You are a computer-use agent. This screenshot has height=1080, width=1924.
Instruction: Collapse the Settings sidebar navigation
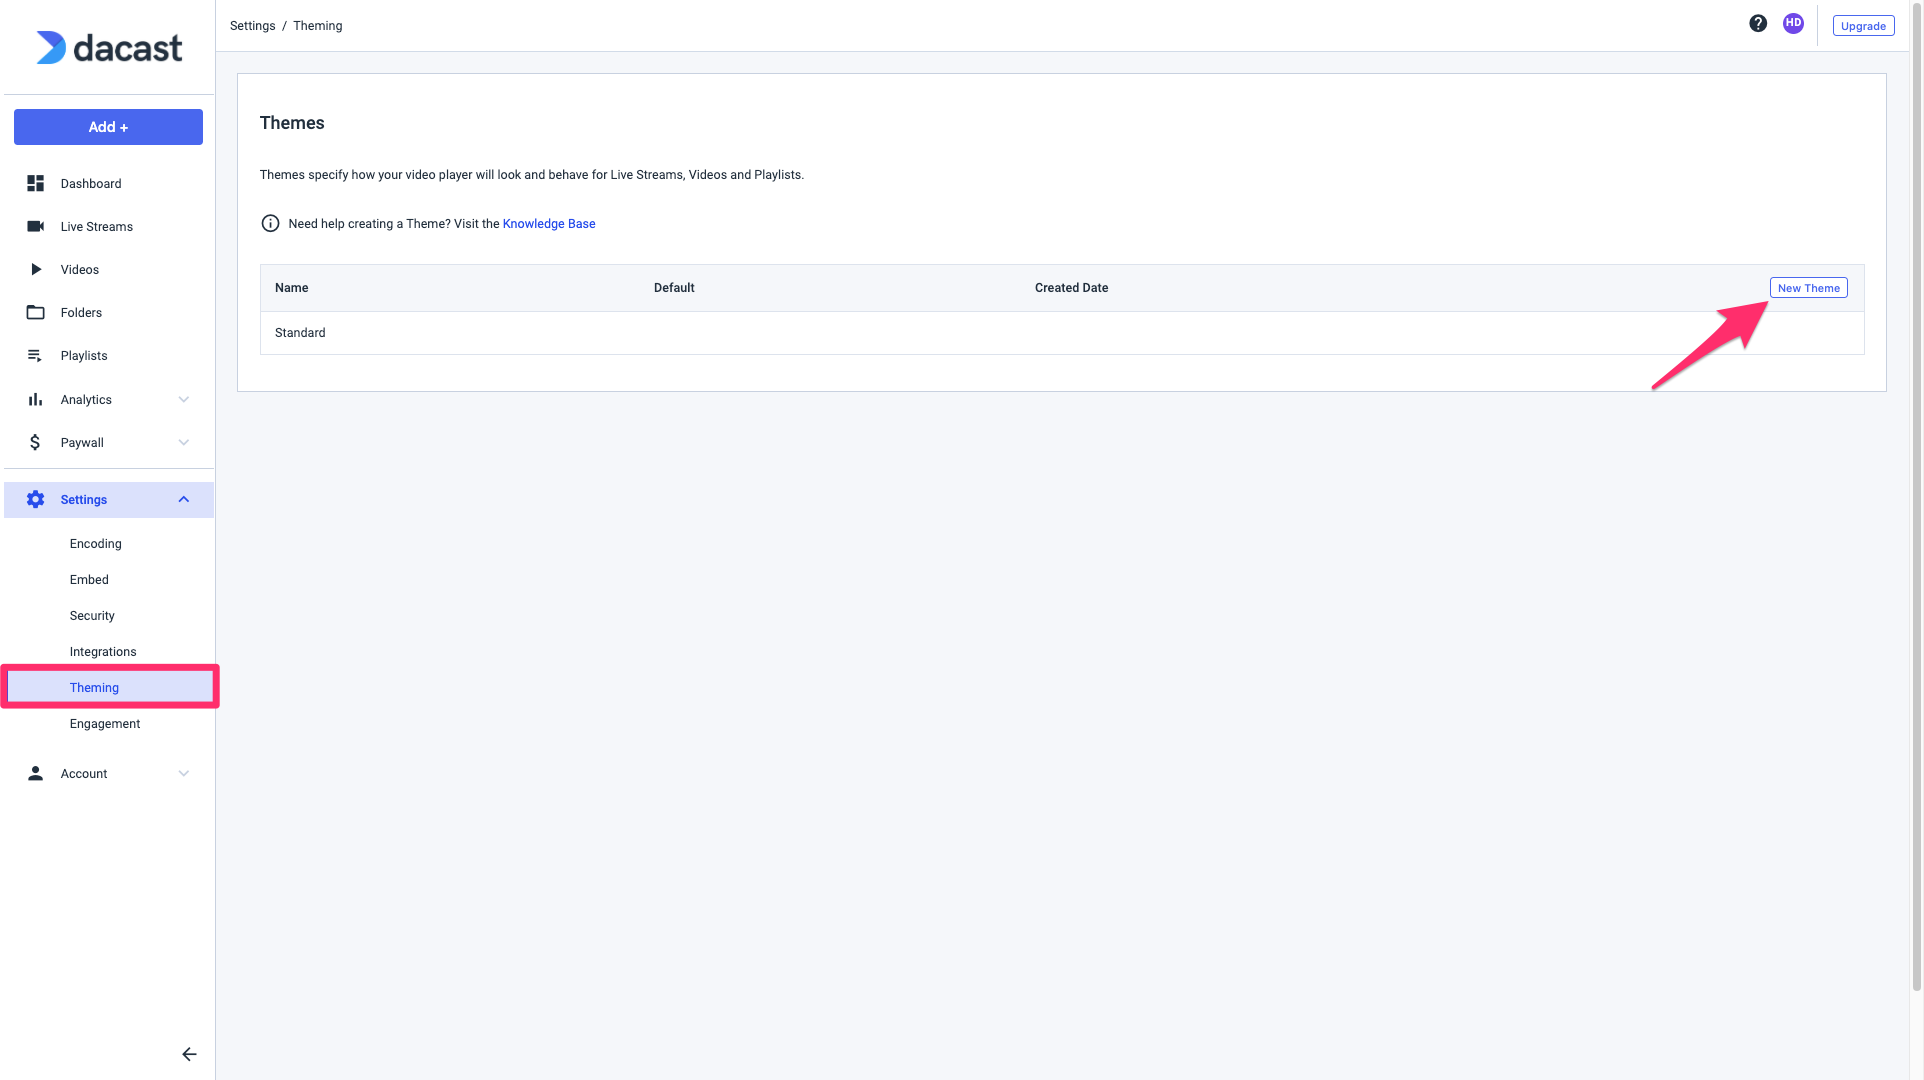coord(182,498)
